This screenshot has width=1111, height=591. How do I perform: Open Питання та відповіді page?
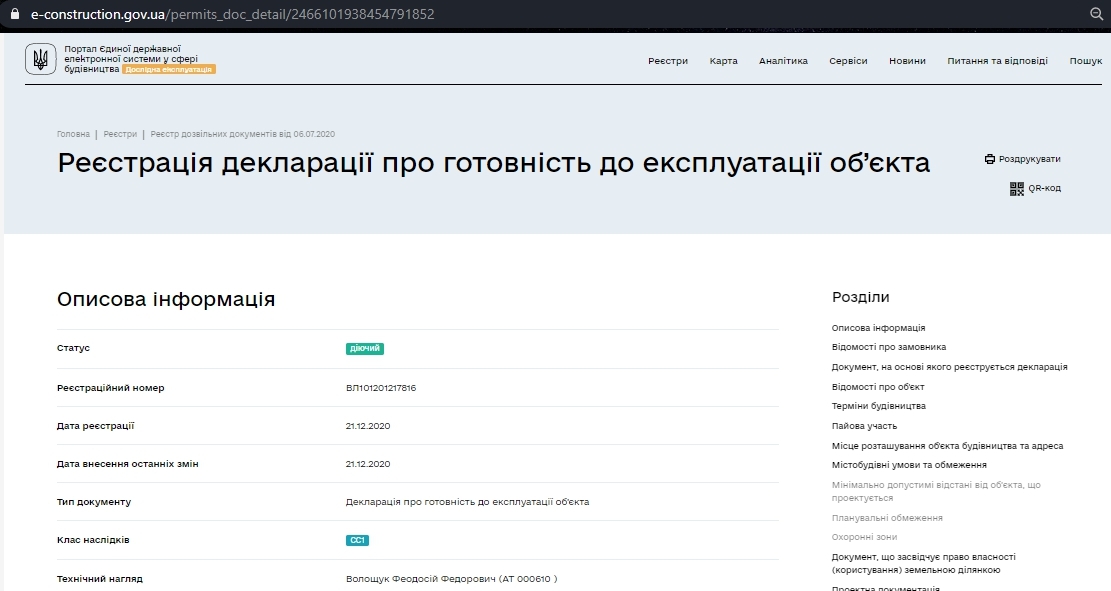coord(998,61)
